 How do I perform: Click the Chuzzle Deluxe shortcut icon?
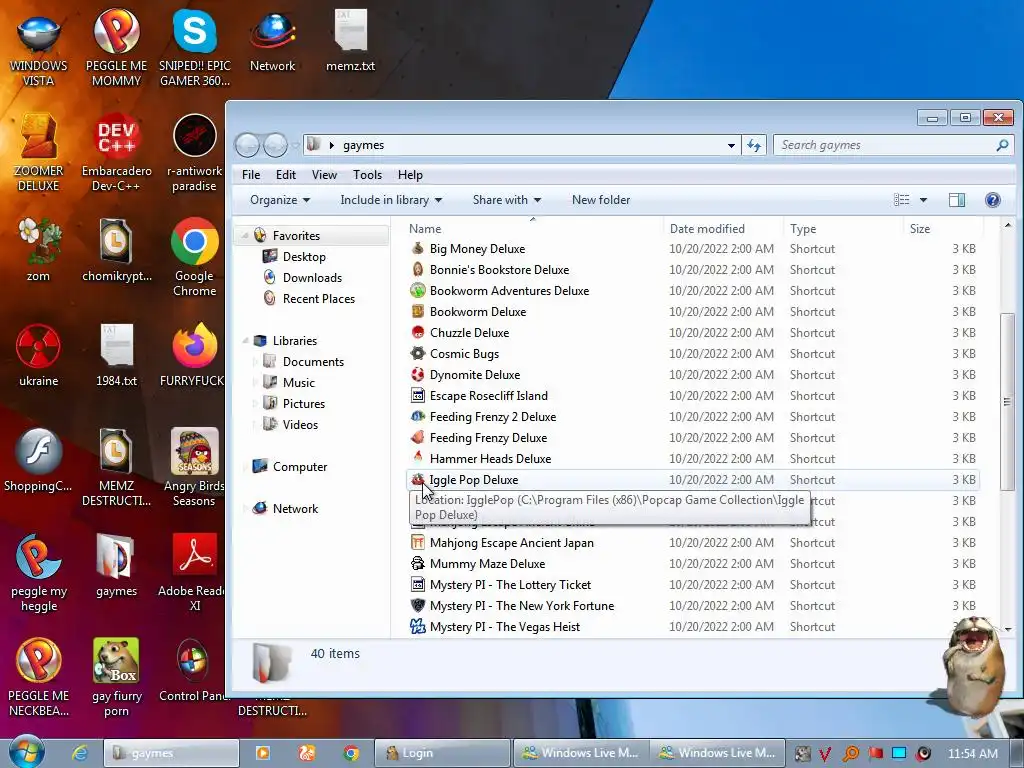(418, 332)
